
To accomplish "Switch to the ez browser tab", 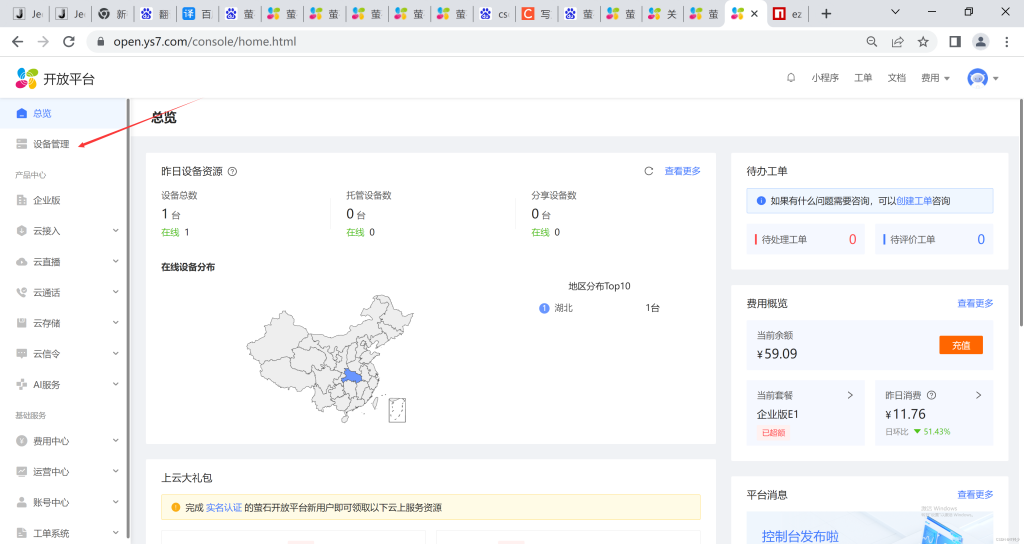I will pyautogui.click(x=787, y=14).
